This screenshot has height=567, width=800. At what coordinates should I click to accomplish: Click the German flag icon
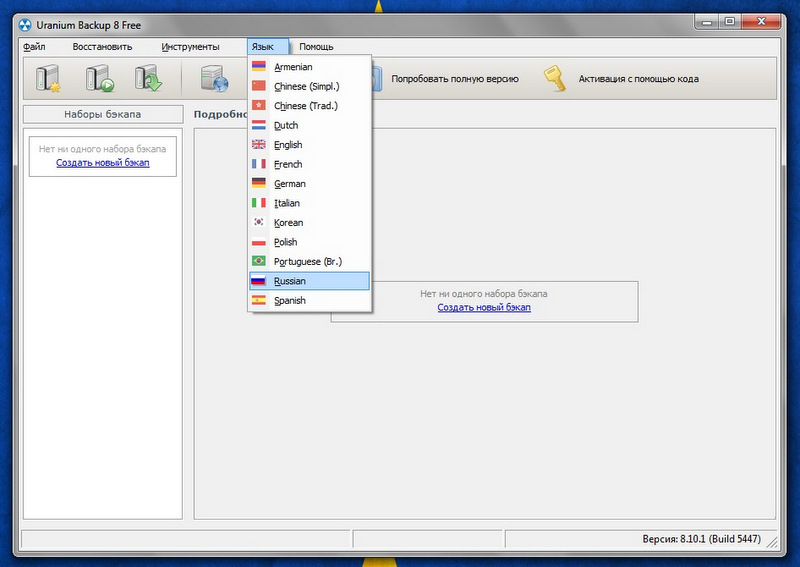click(259, 183)
